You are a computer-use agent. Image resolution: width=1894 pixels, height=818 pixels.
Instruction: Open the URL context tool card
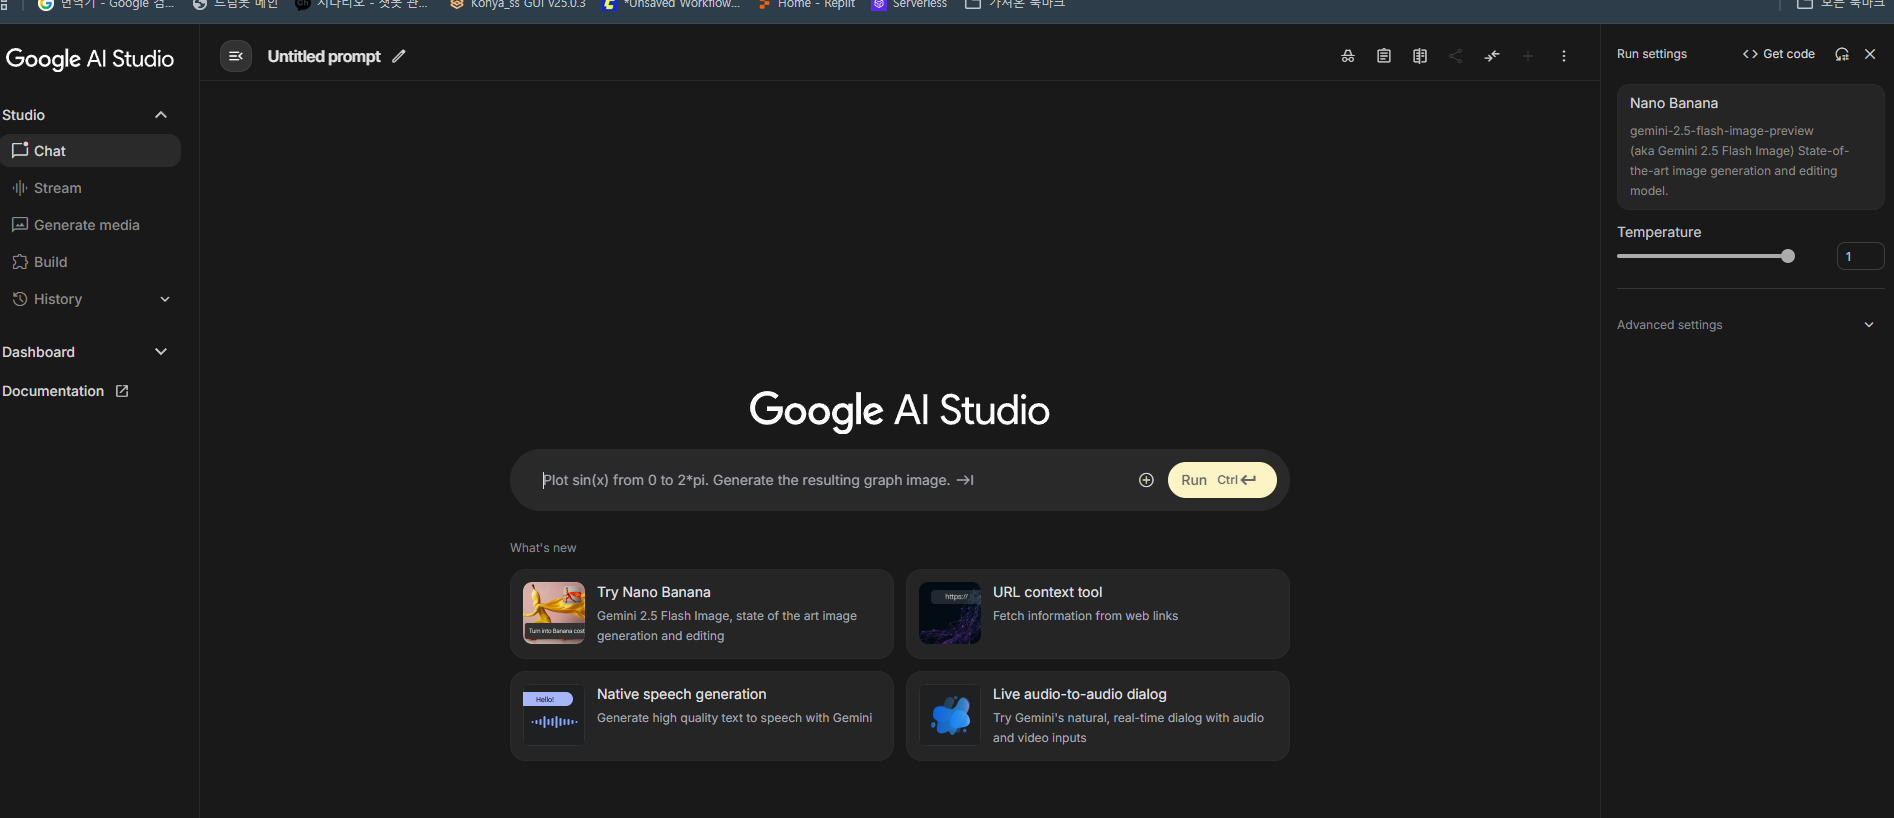click(x=1098, y=614)
